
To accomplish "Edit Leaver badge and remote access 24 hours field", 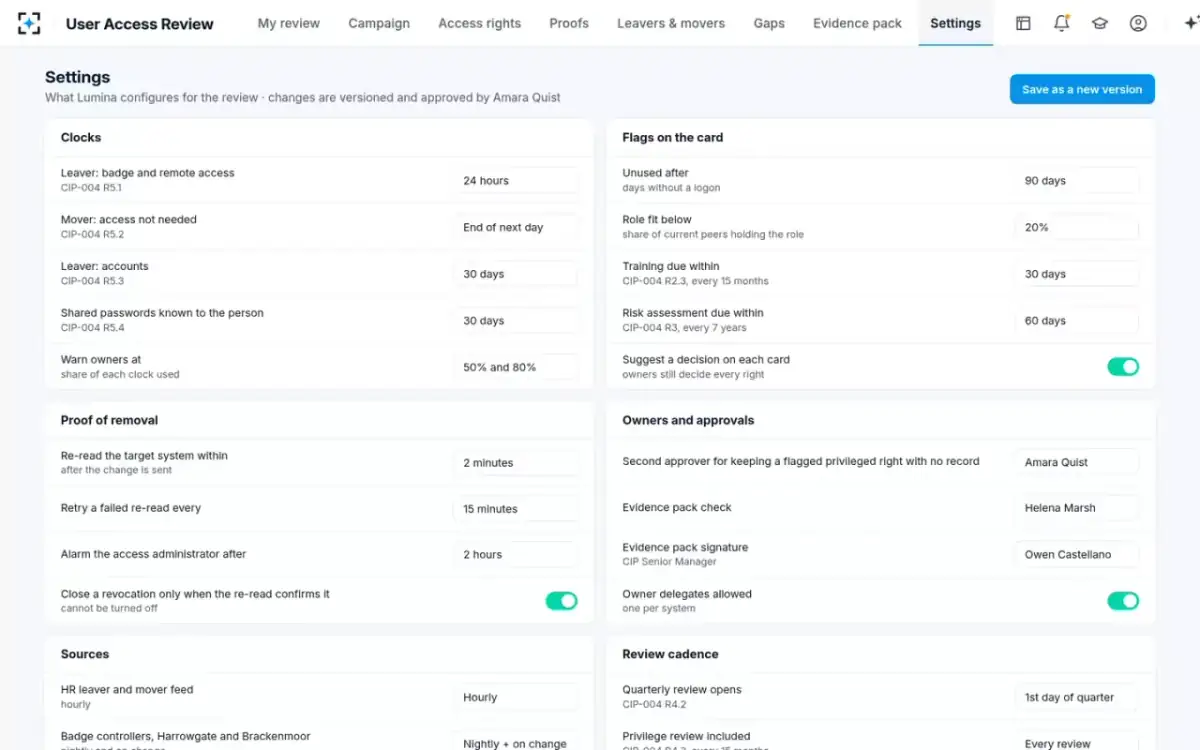I will 516,181.
